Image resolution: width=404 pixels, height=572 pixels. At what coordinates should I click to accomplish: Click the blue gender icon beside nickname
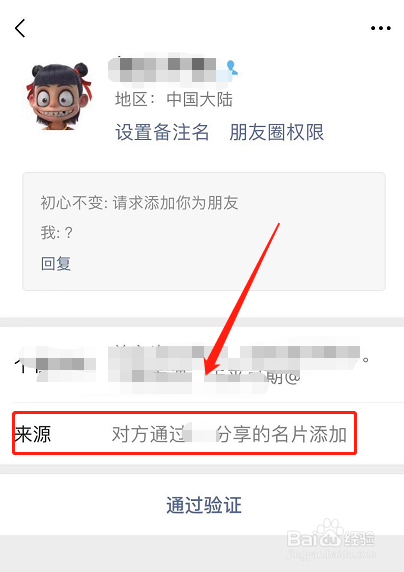coord(231,68)
